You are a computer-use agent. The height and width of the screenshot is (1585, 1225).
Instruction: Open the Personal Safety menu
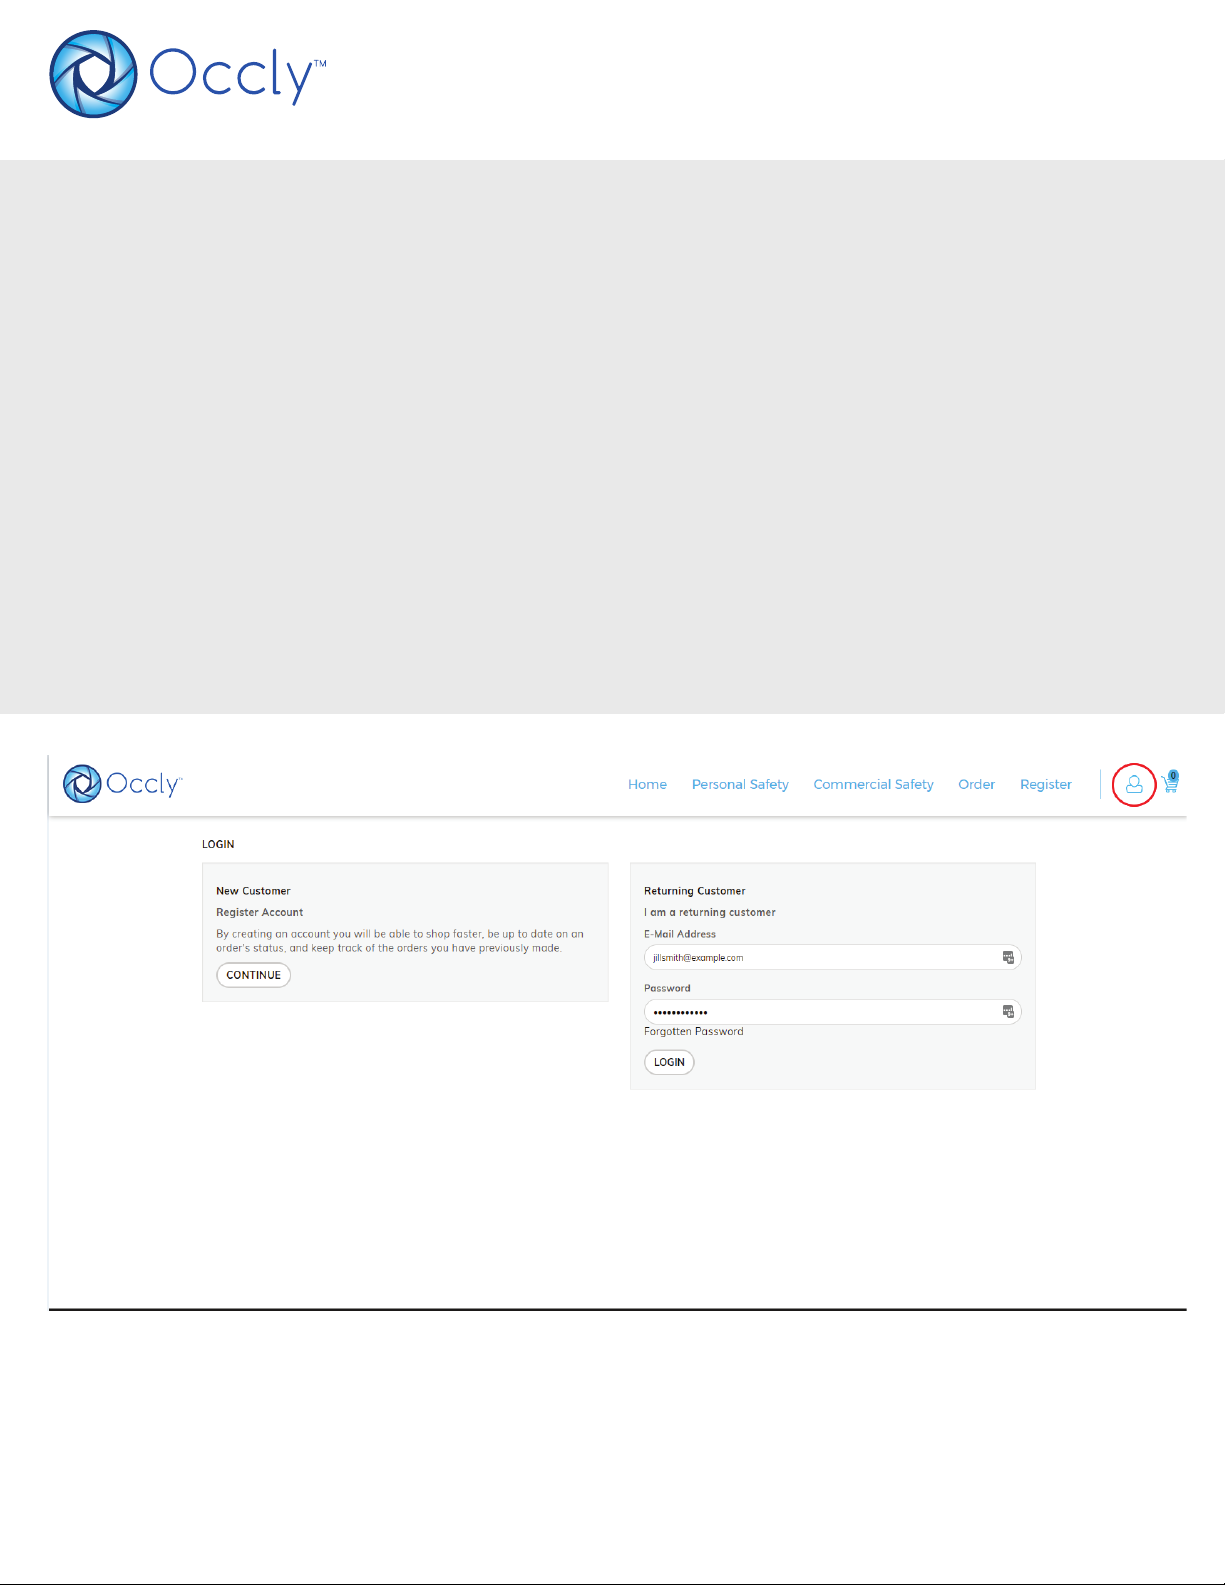[740, 785]
